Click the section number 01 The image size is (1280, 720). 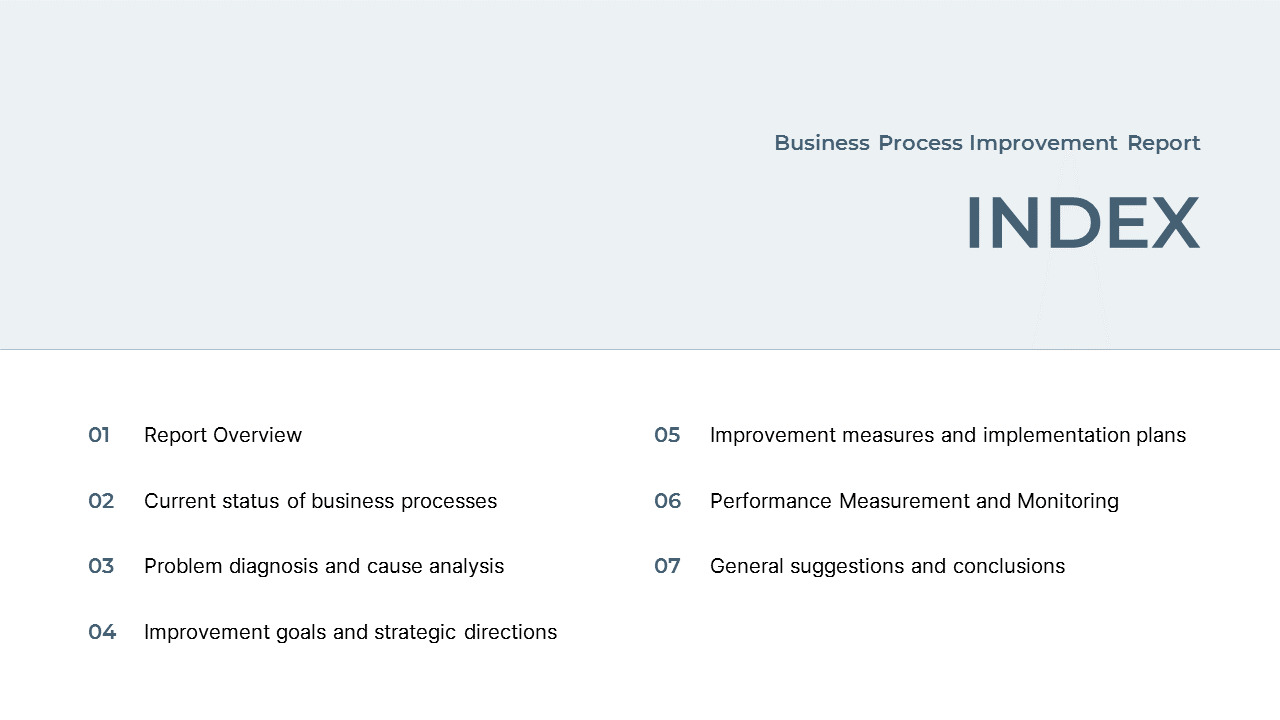click(x=99, y=435)
